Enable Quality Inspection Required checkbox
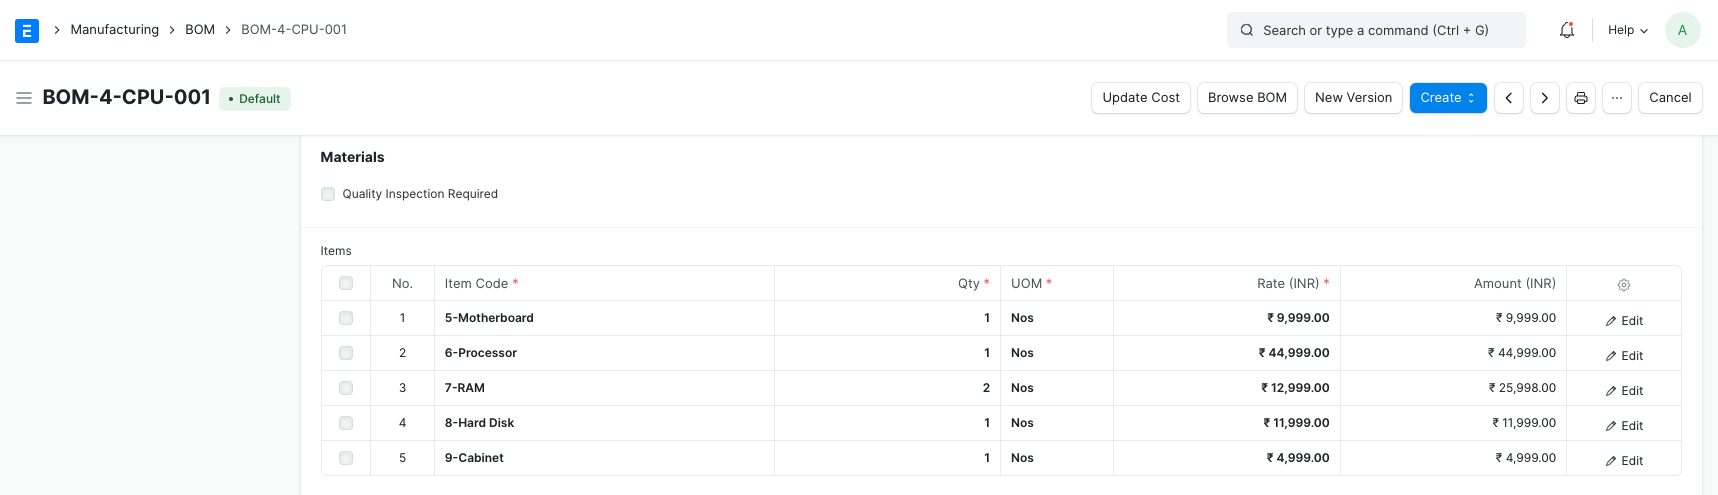Viewport: 1718px width, 495px height. 328,194
